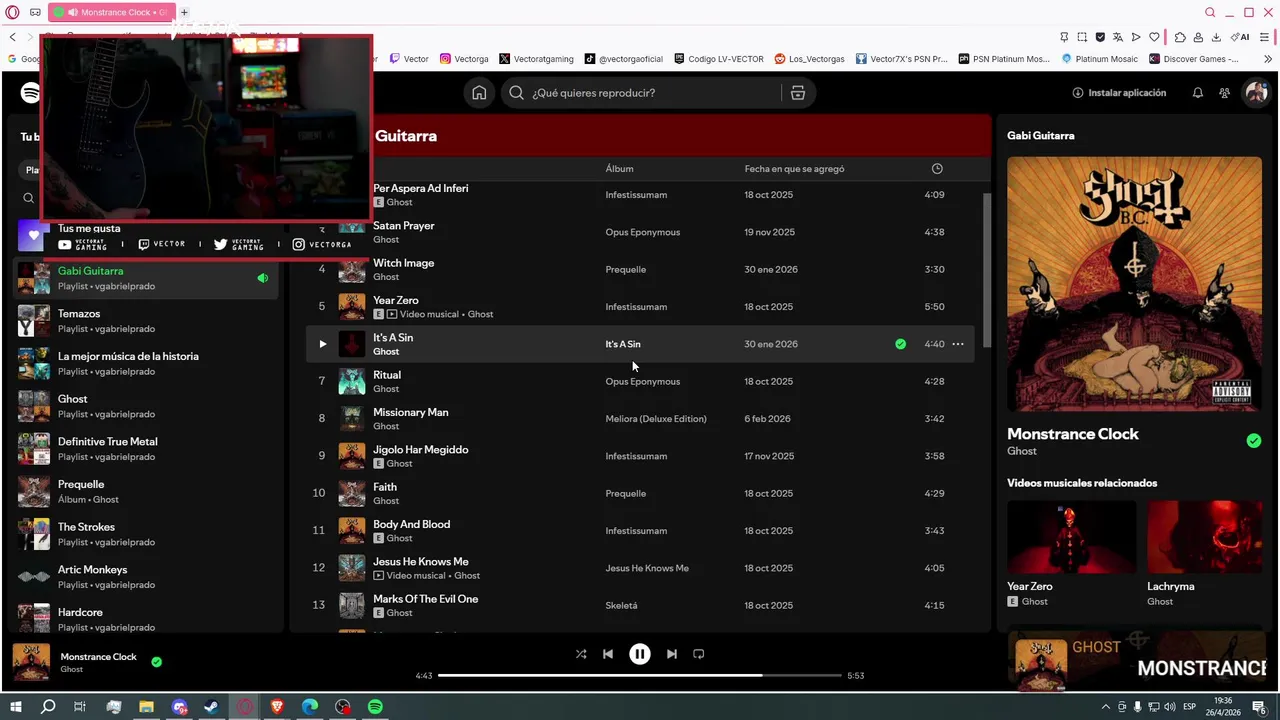Sort by Fecha en que se agregó column
The width and height of the screenshot is (1280, 720).
click(794, 169)
